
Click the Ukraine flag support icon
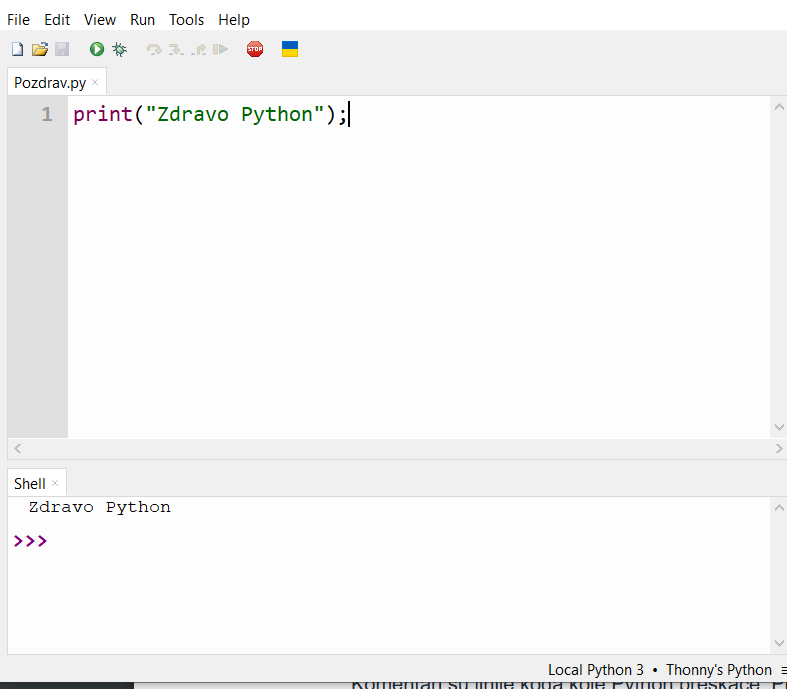290,49
